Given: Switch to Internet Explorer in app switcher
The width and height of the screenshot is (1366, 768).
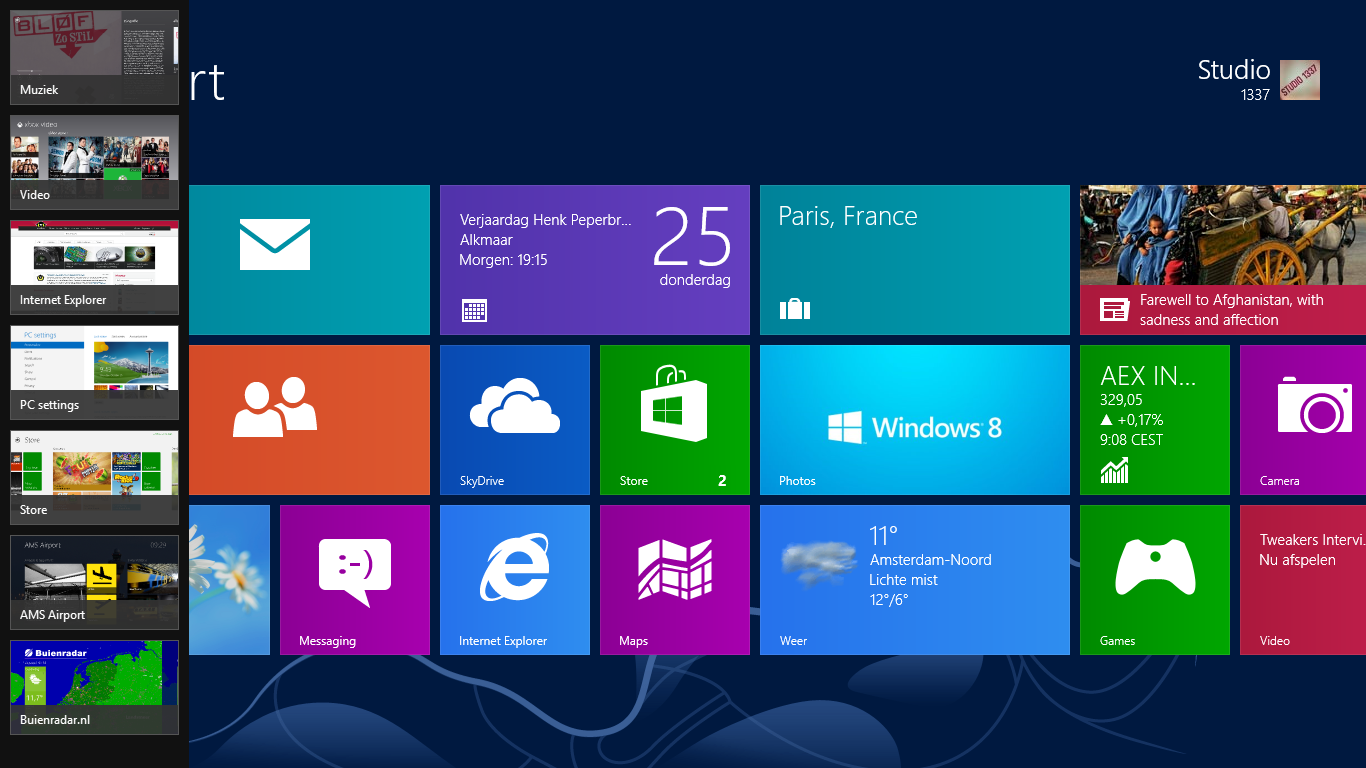Looking at the screenshot, I should click(94, 267).
